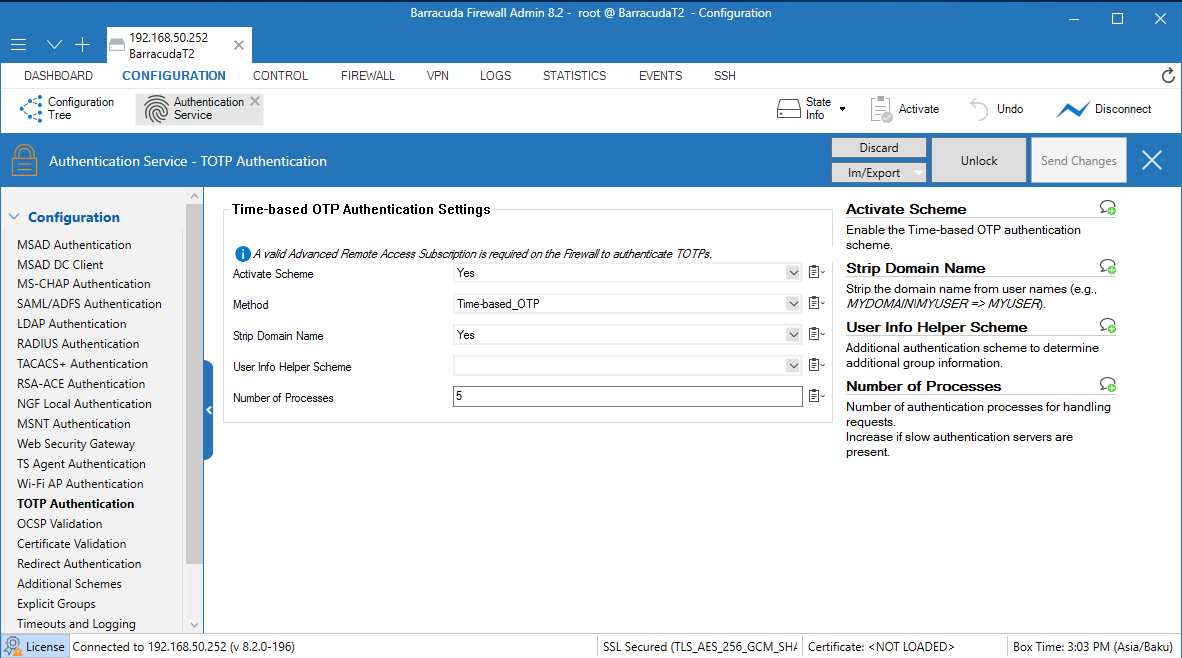
Task: Open RSA-ACE Authentication settings
Action: [81, 384]
